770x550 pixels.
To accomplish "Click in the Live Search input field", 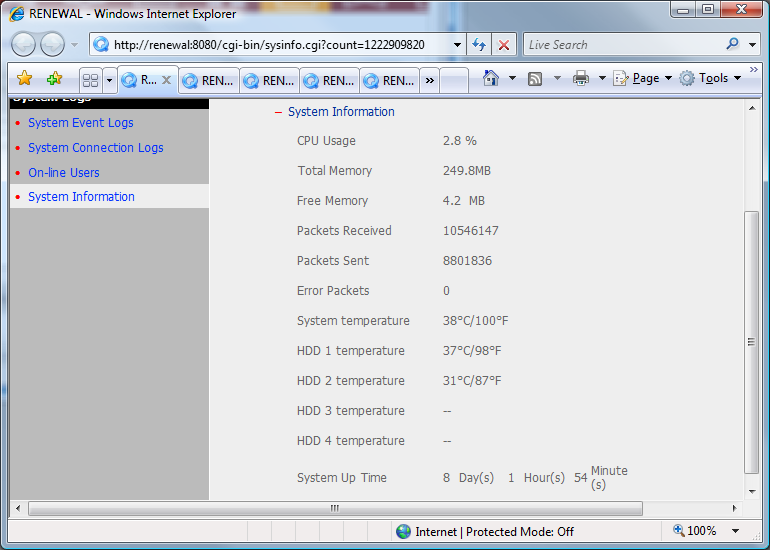I will click(x=620, y=45).
